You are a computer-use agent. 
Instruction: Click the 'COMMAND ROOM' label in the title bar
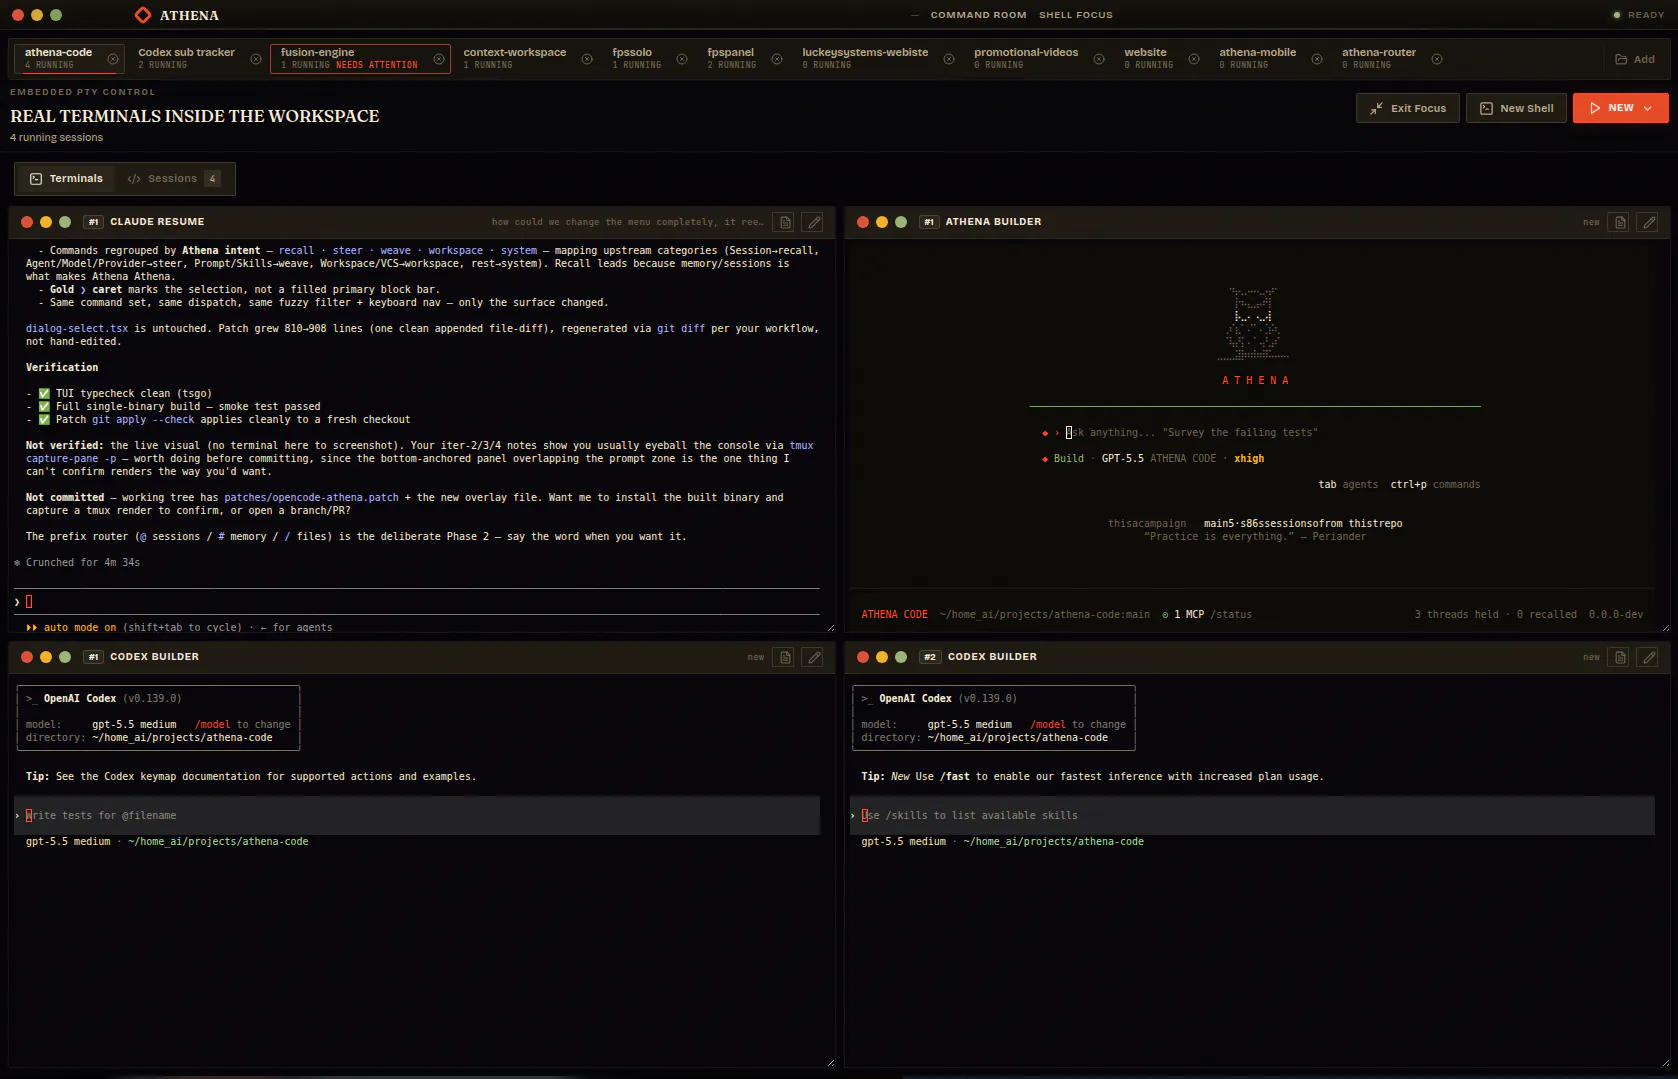[978, 15]
